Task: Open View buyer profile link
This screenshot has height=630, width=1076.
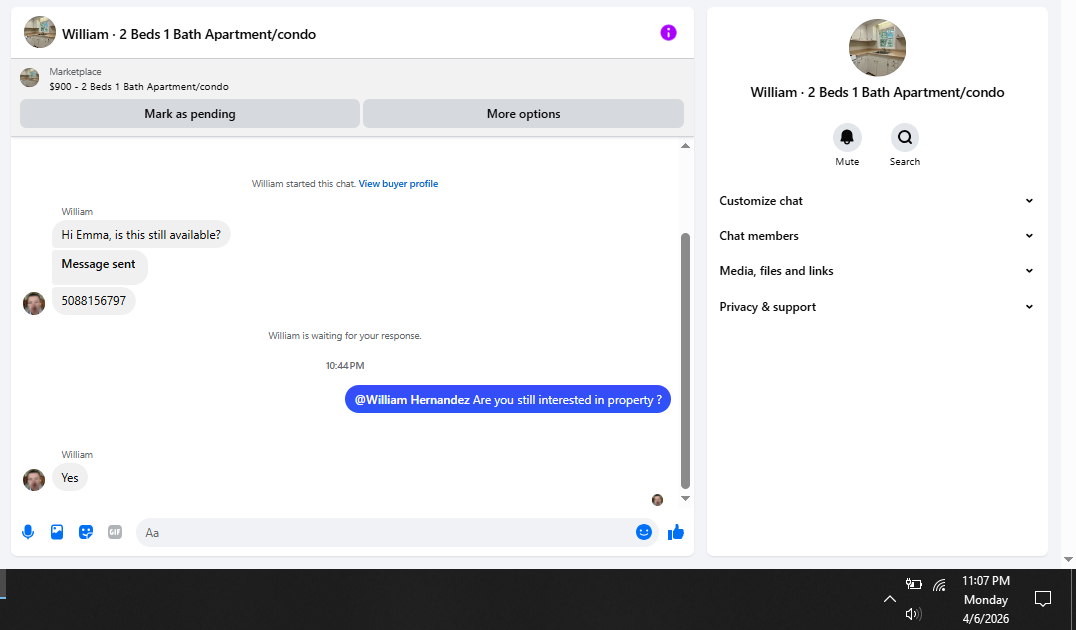Action: 398,184
